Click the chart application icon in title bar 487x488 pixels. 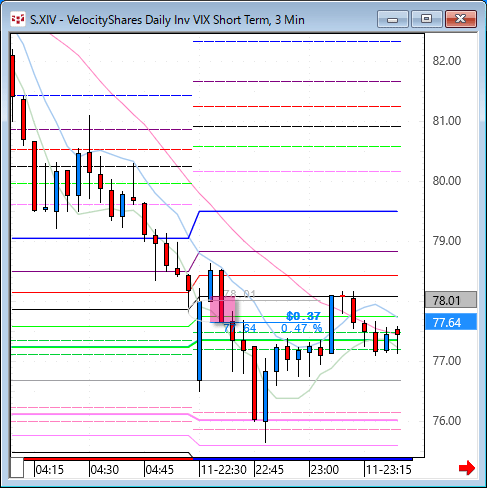(x=18, y=19)
